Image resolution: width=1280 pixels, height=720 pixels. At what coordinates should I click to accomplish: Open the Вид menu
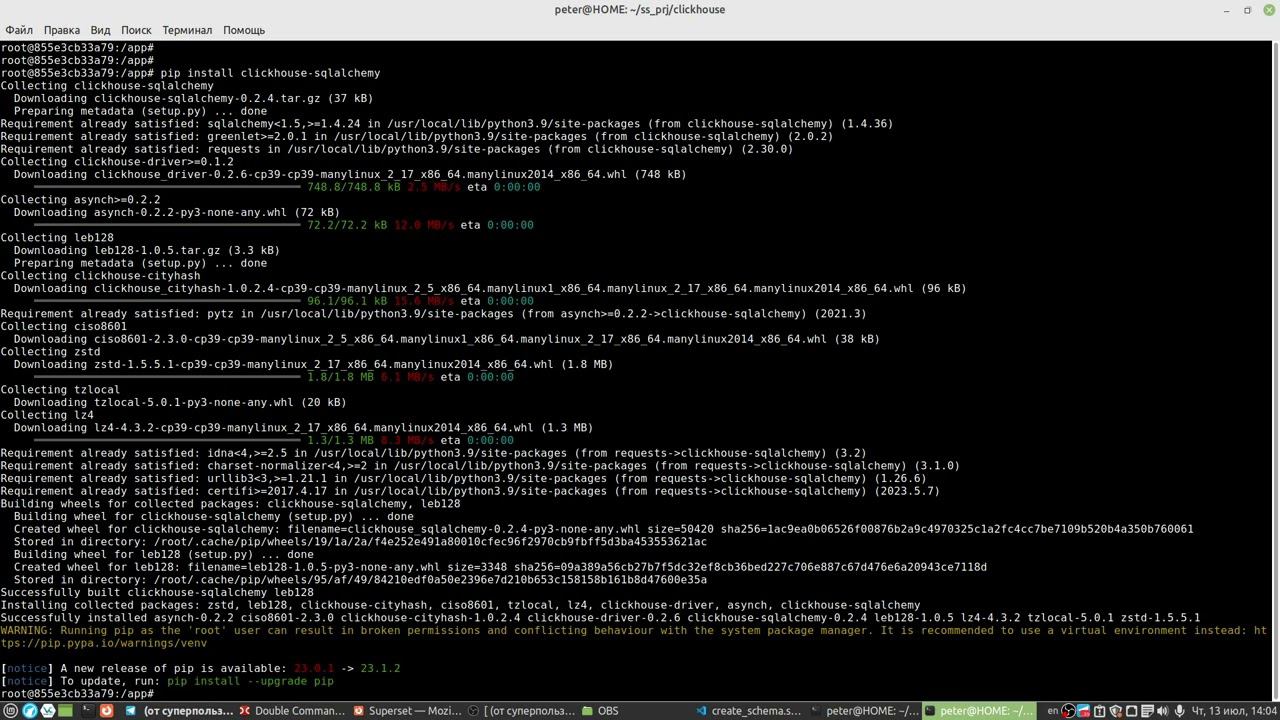point(100,30)
